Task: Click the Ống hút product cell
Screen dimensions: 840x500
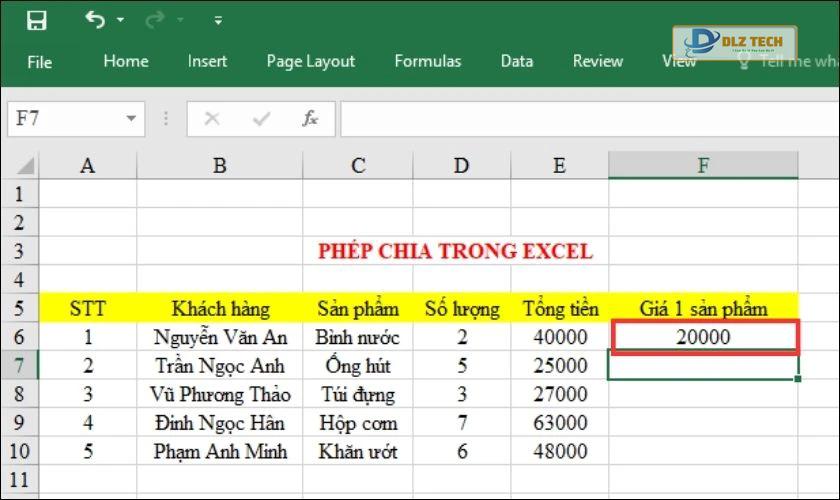Action: click(x=358, y=365)
